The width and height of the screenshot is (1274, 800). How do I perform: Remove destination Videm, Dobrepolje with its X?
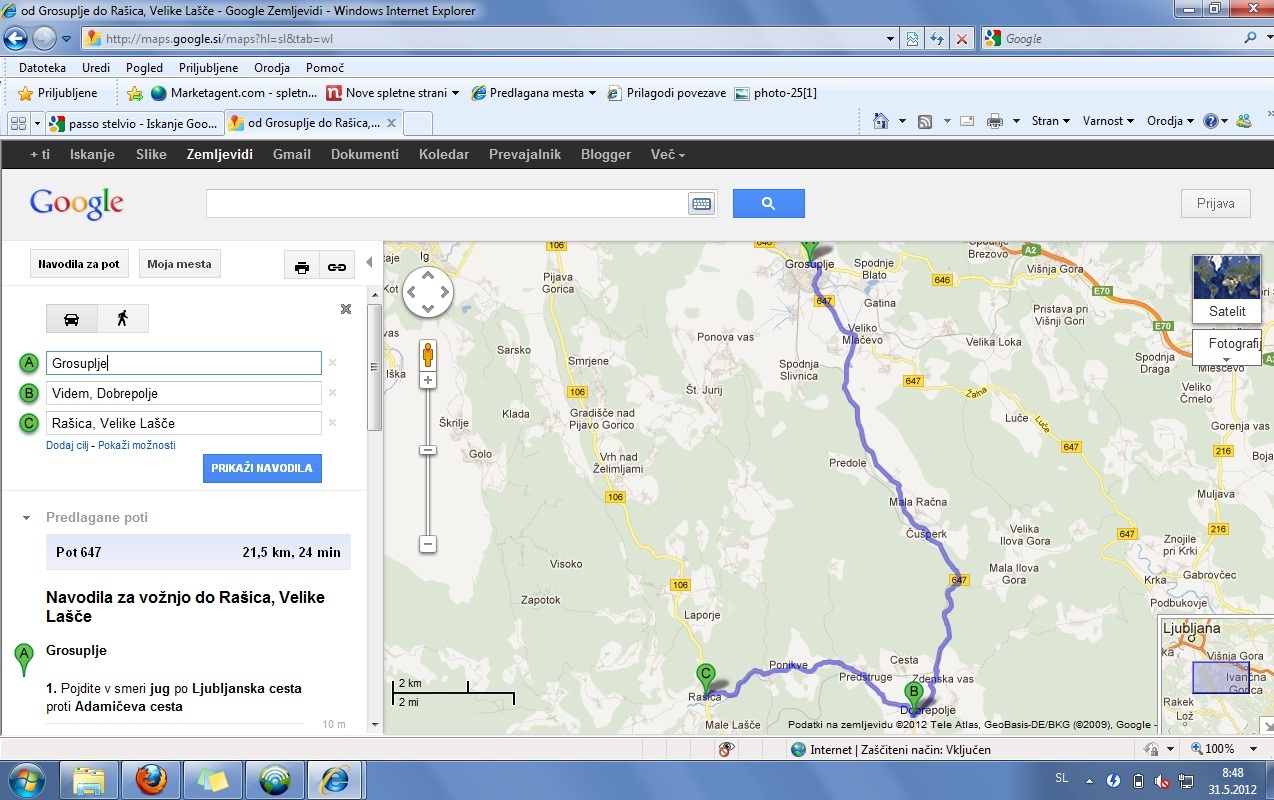click(x=333, y=393)
